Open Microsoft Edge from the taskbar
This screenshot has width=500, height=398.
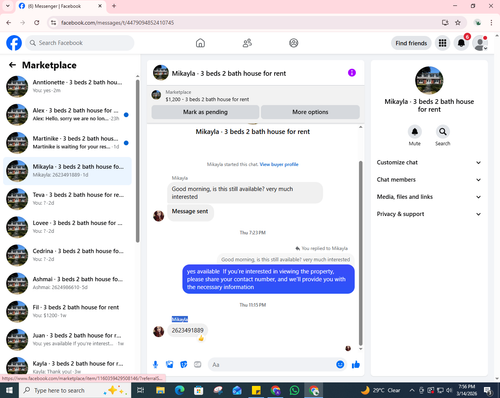pyautogui.click(x=179, y=390)
